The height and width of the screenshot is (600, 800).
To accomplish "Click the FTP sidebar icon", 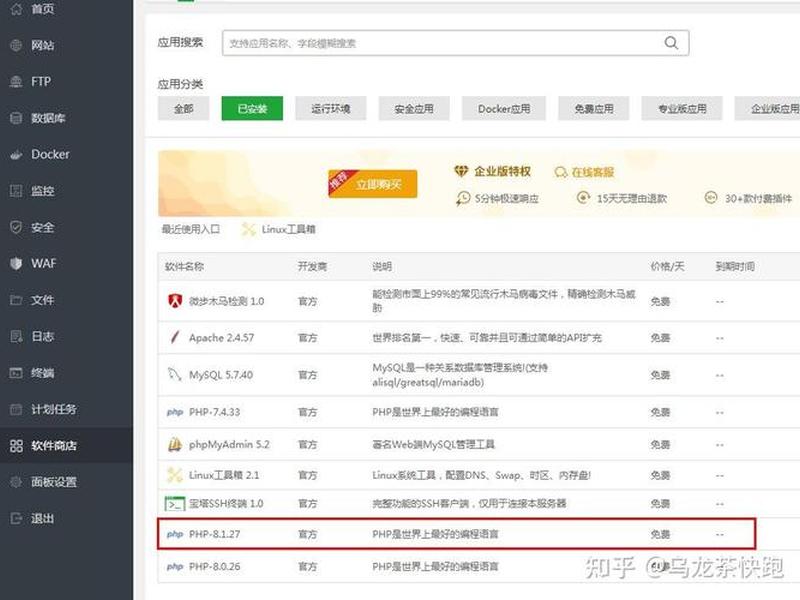I will click(16, 82).
